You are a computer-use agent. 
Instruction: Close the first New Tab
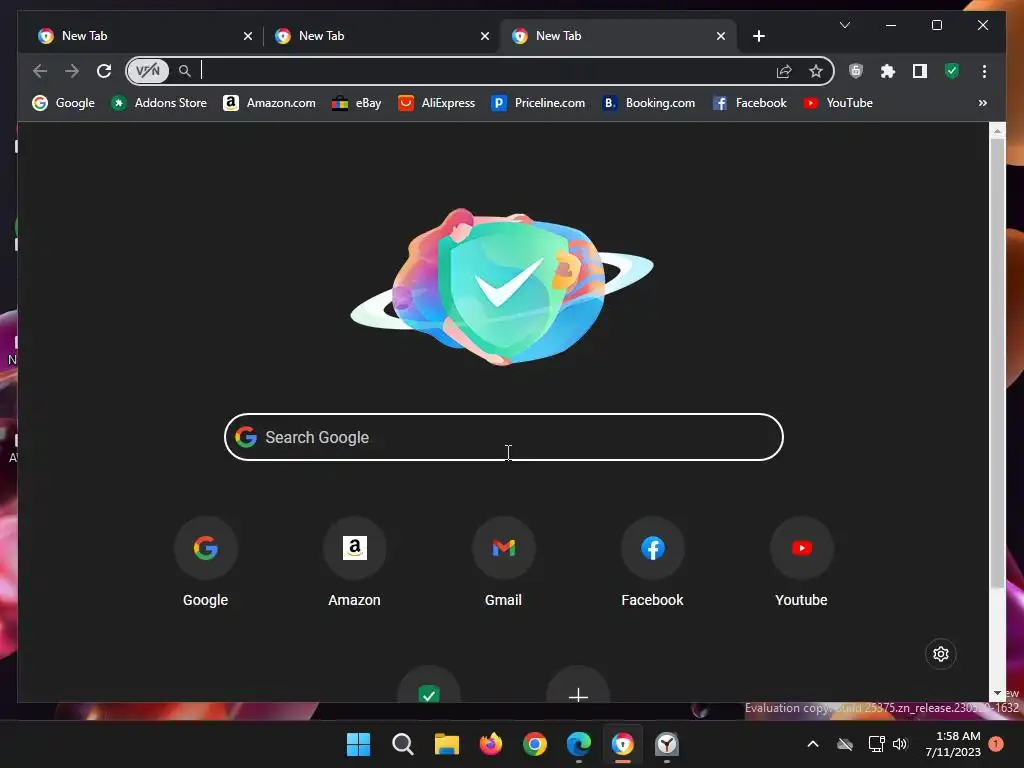(x=248, y=36)
